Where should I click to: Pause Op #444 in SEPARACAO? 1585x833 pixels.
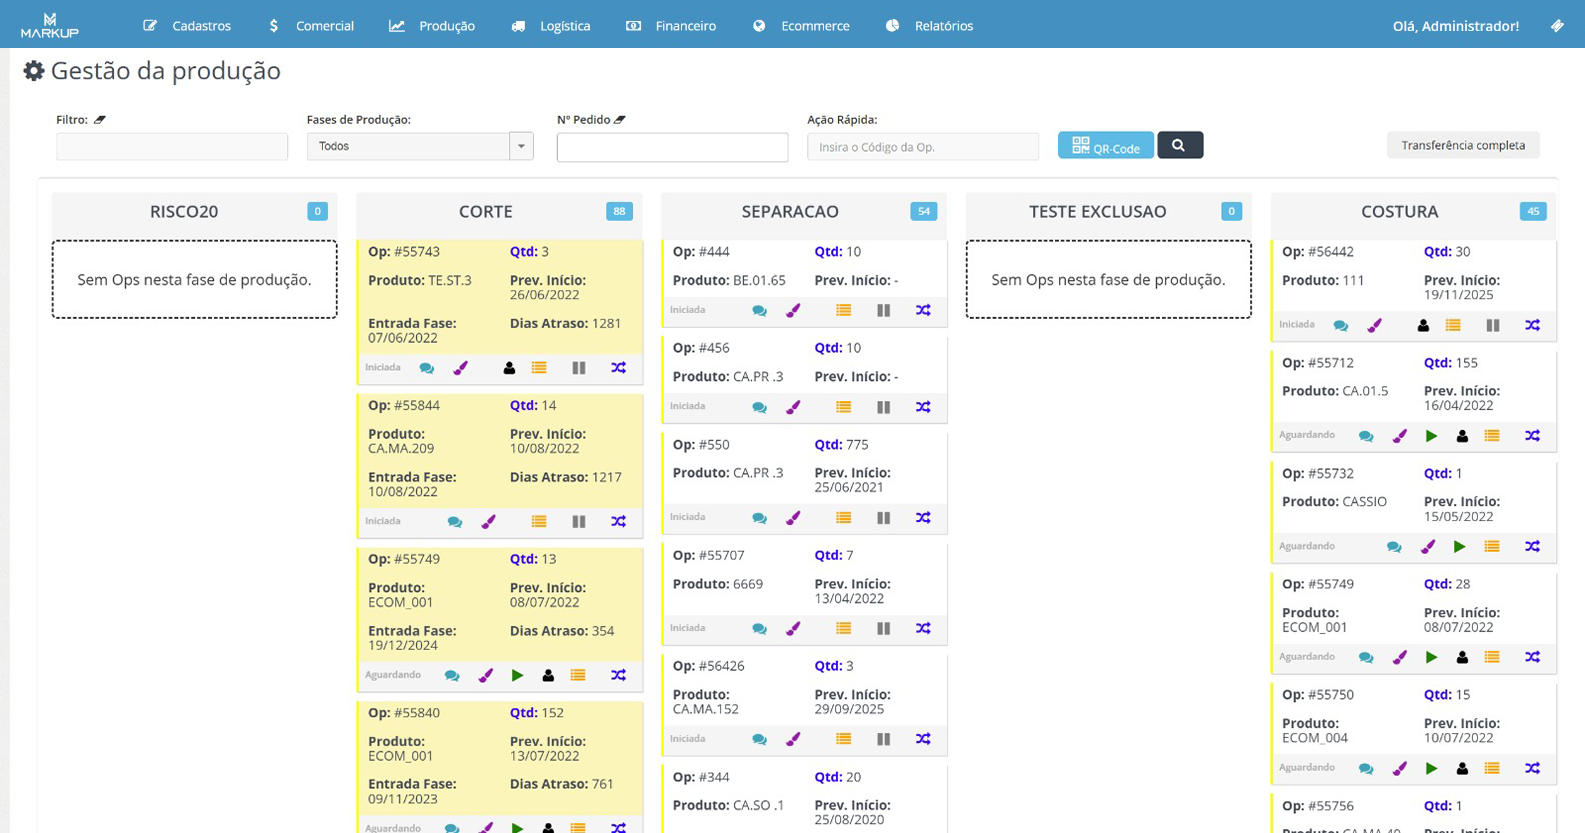pyautogui.click(x=884, y=311)
